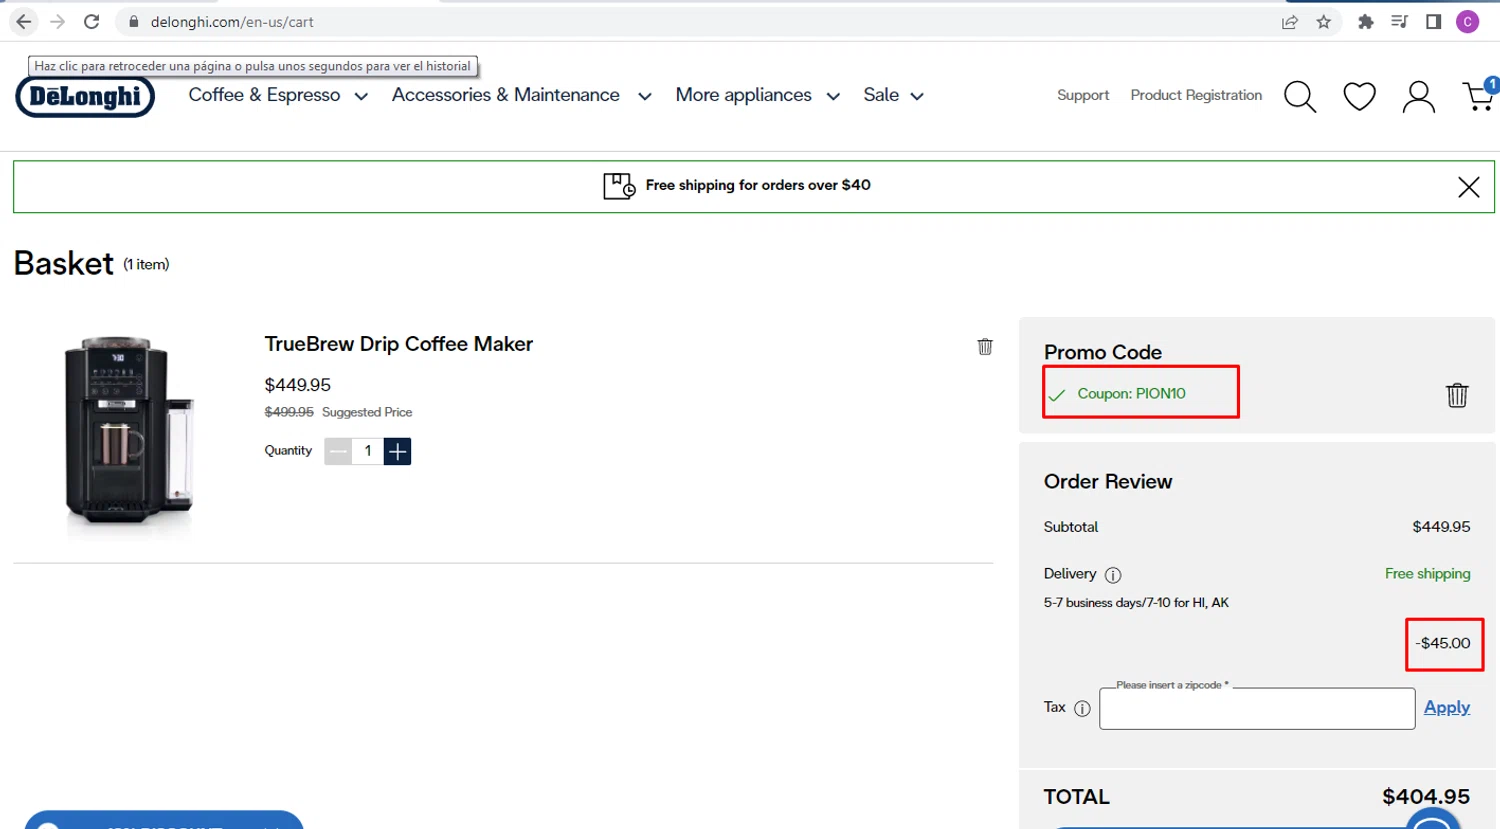Click the address bar URL

coord(232,22)
